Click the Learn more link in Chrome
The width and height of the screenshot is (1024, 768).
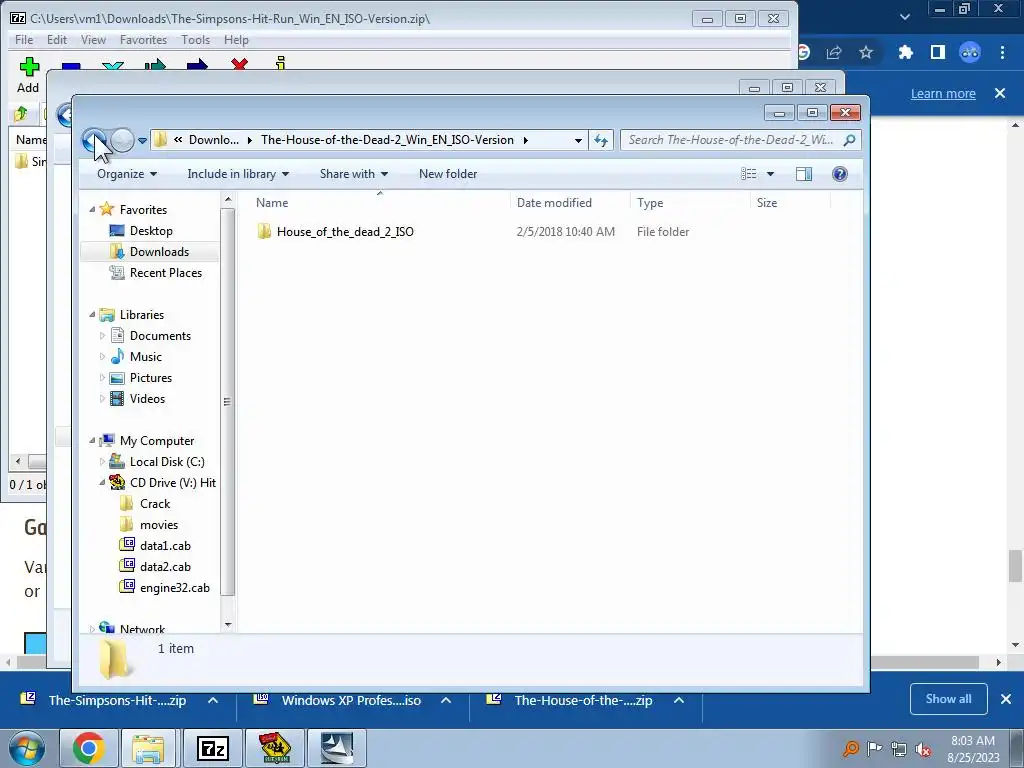[943, 93]
